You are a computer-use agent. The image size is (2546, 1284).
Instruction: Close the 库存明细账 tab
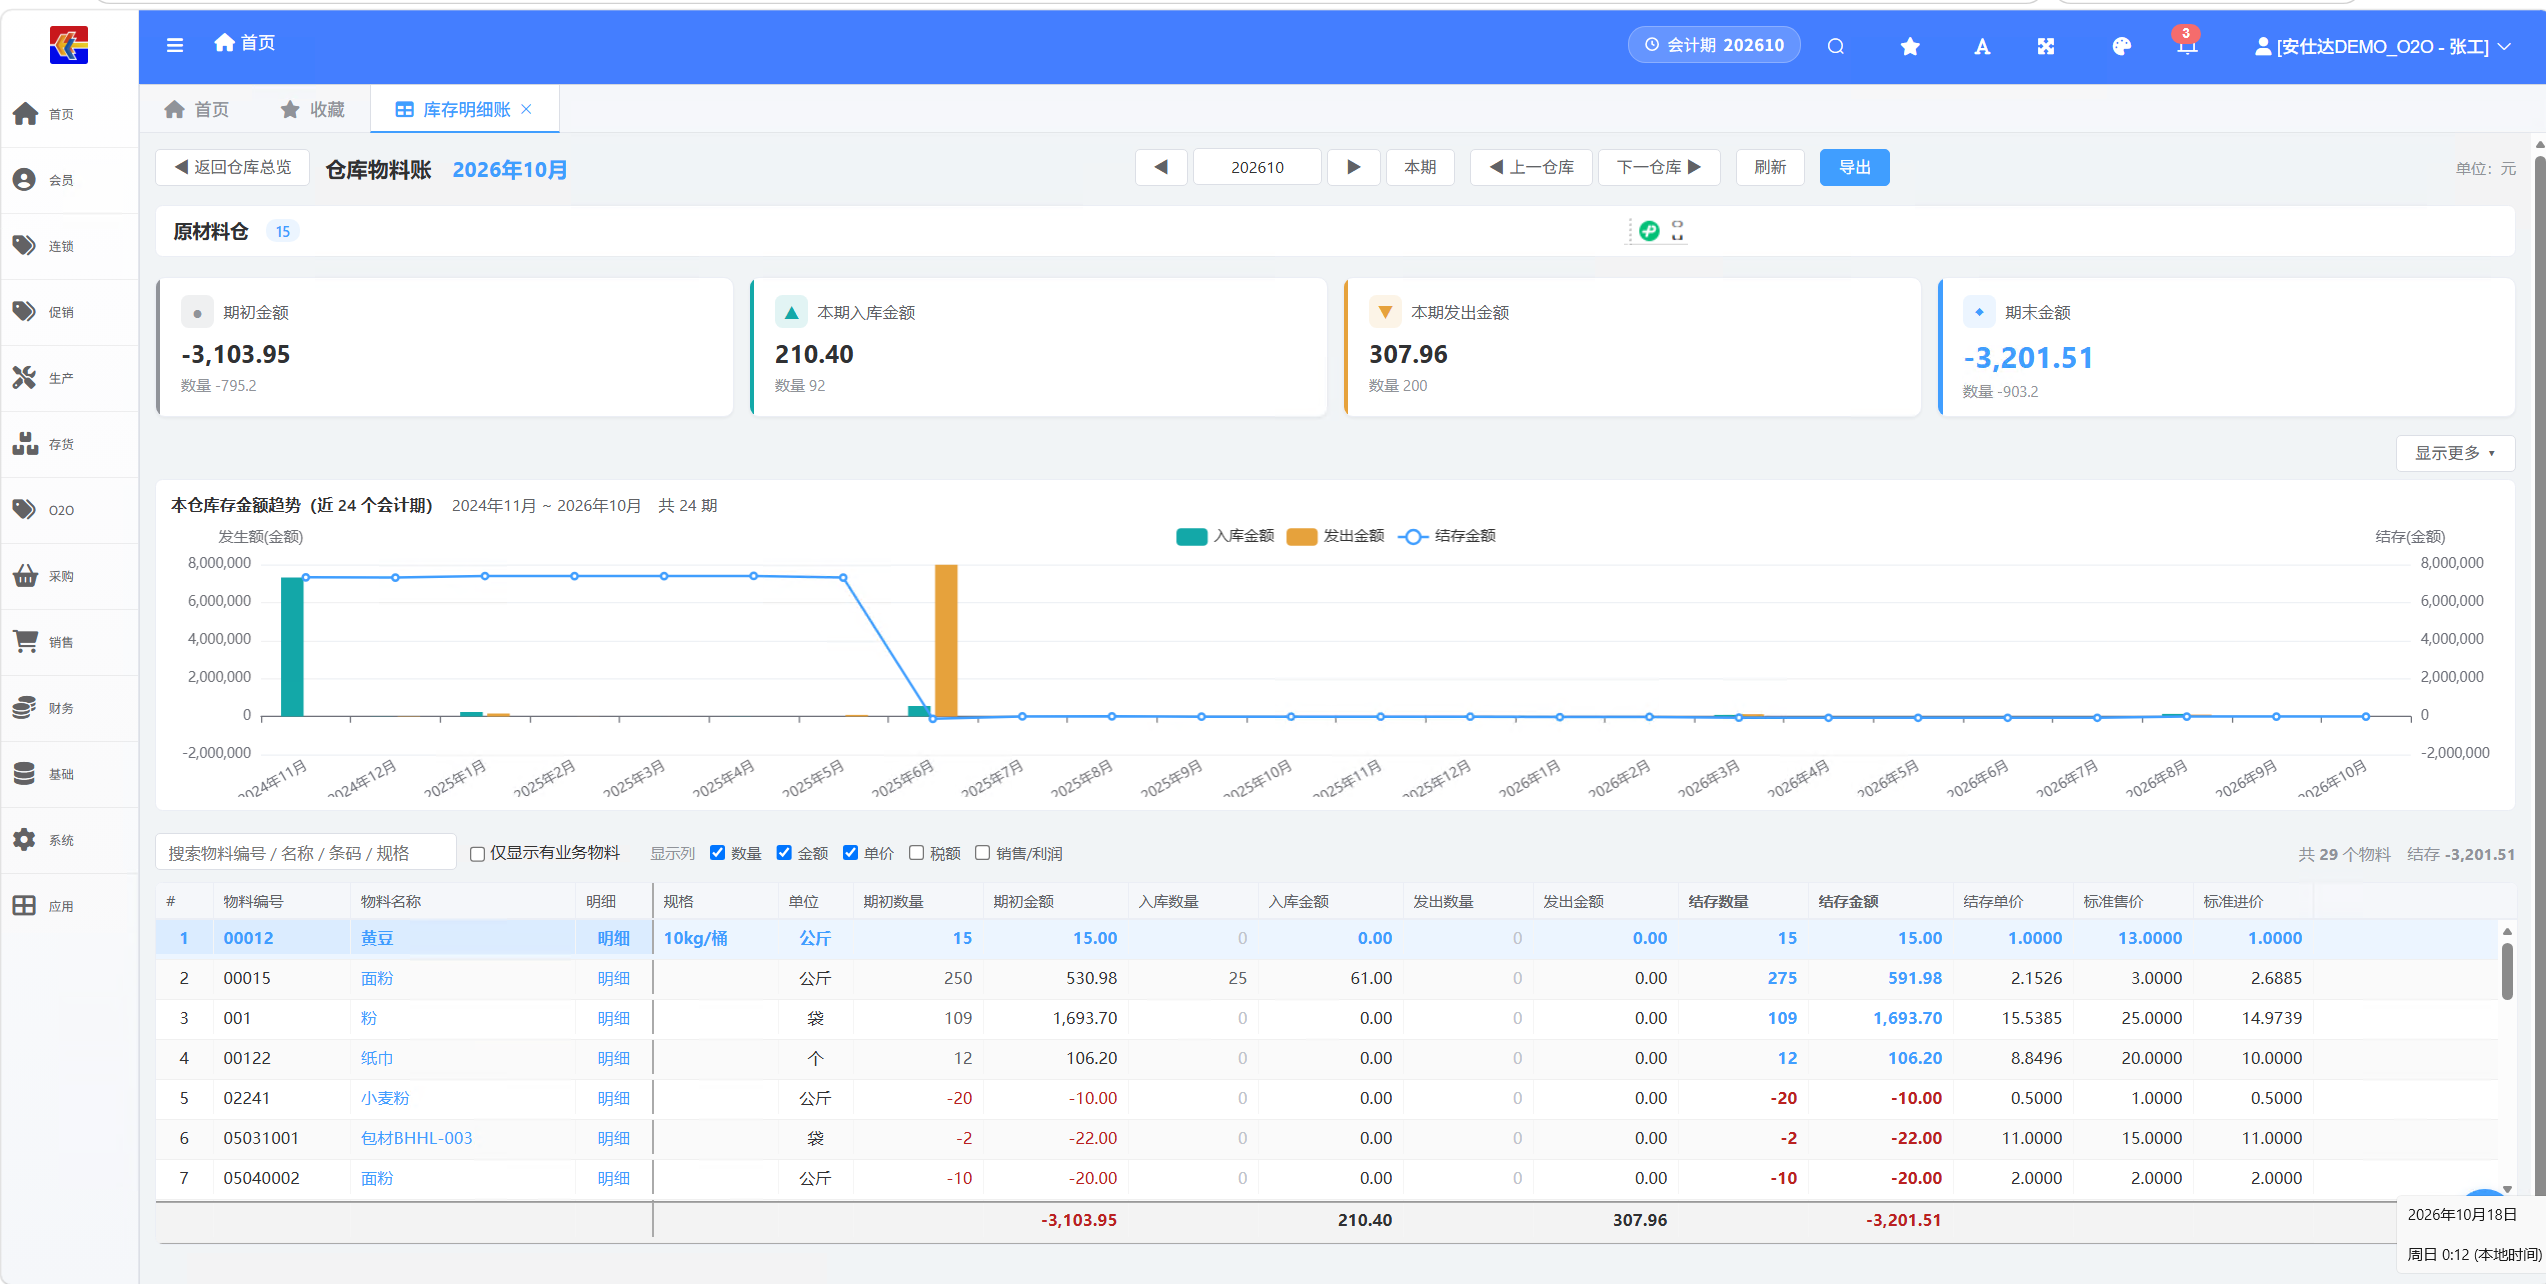pyautogui.click(x=527, y=109)
